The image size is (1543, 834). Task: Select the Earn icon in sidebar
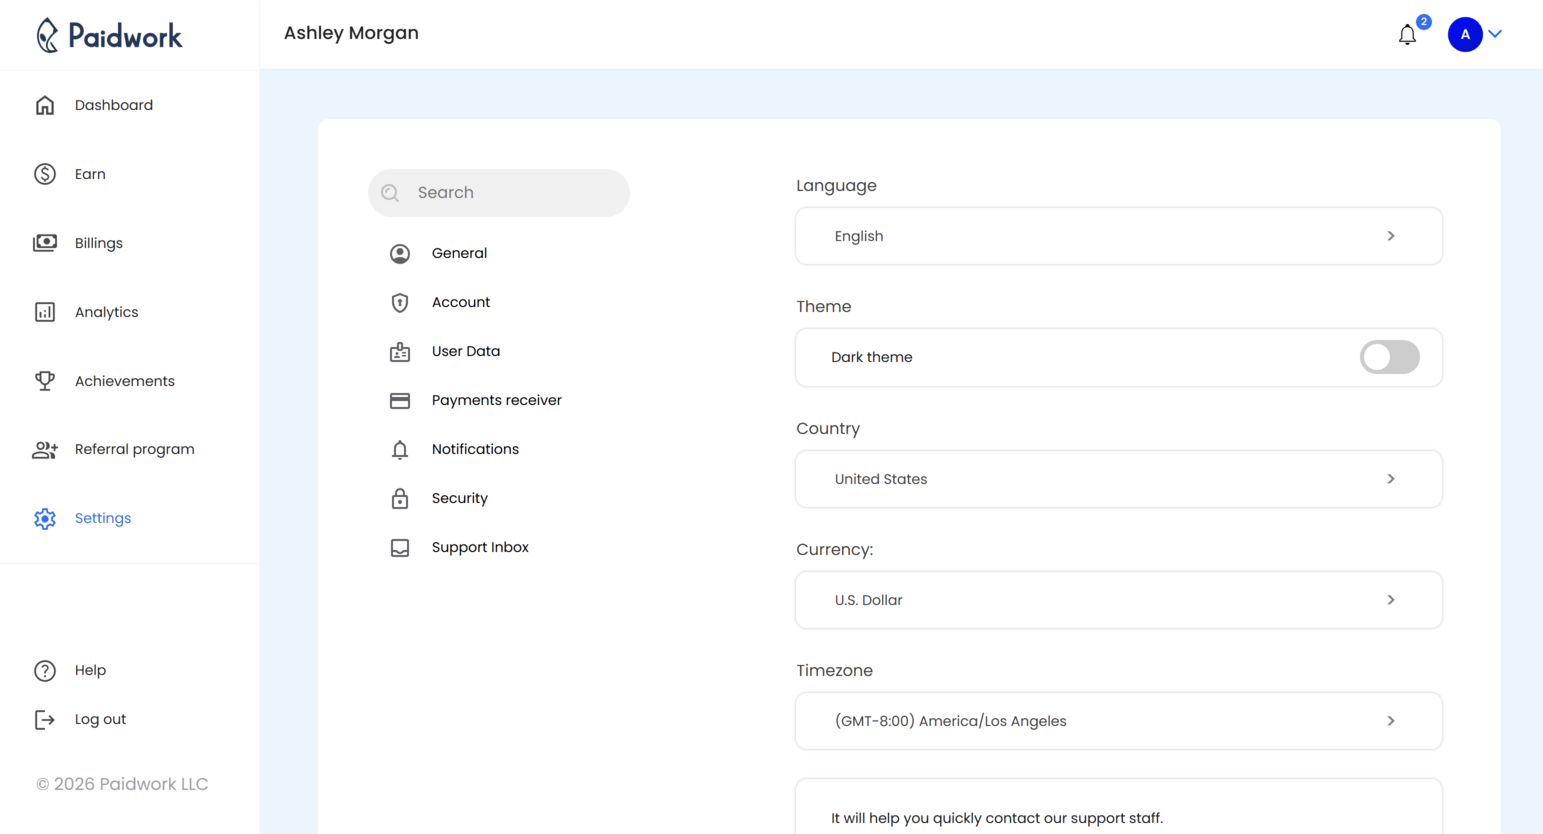[45, 173]
